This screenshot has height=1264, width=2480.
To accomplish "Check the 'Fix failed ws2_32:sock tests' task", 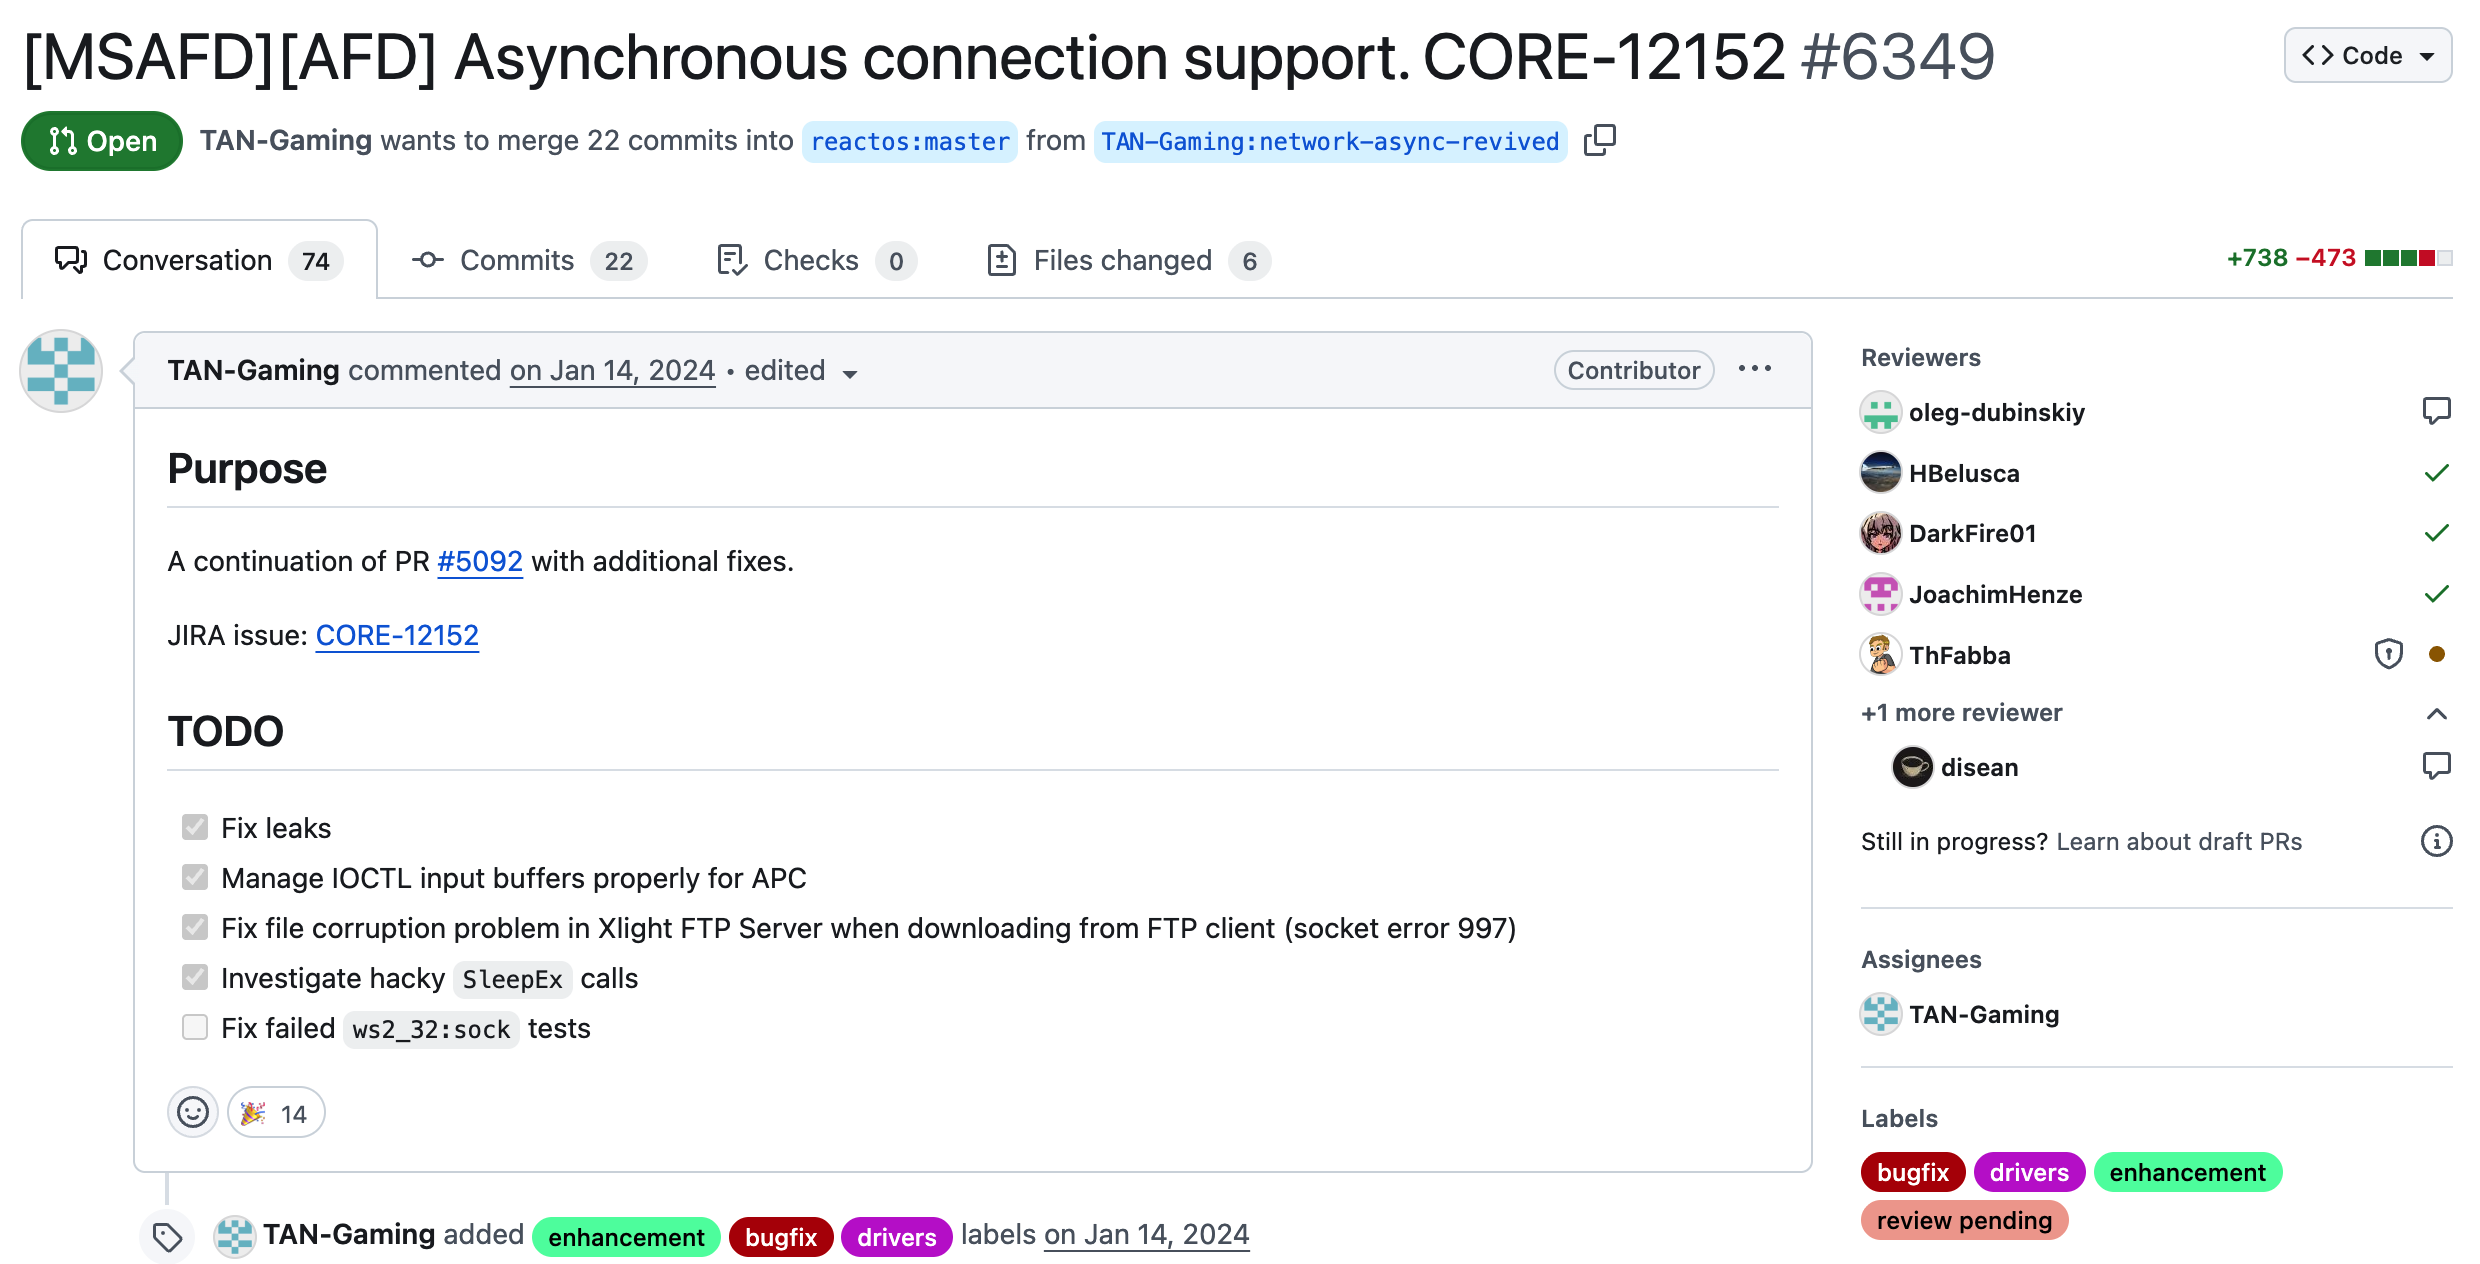I will click(x=194, y=1027).
